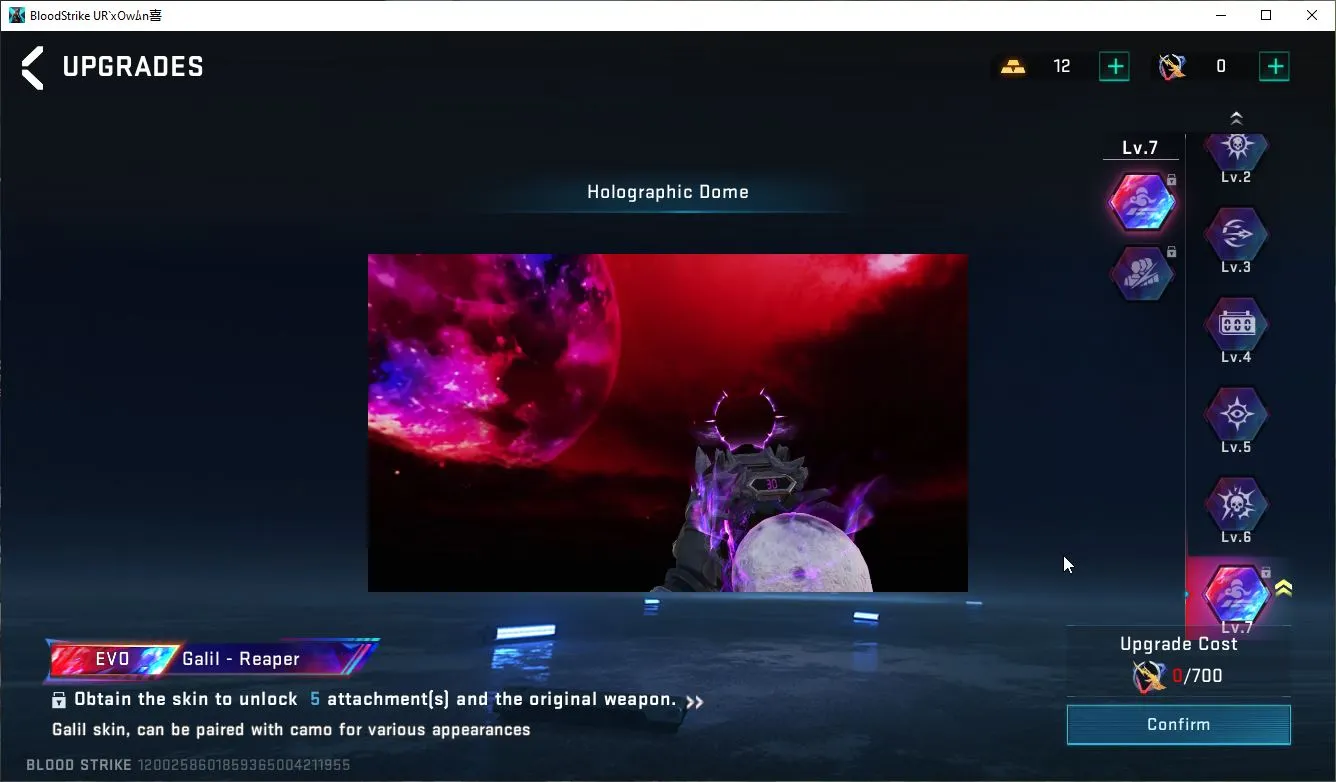Add upgrade tokens with the plus button
Image resolution: width=1336 pixels, height=782 pixels.
click(1274, 67)
